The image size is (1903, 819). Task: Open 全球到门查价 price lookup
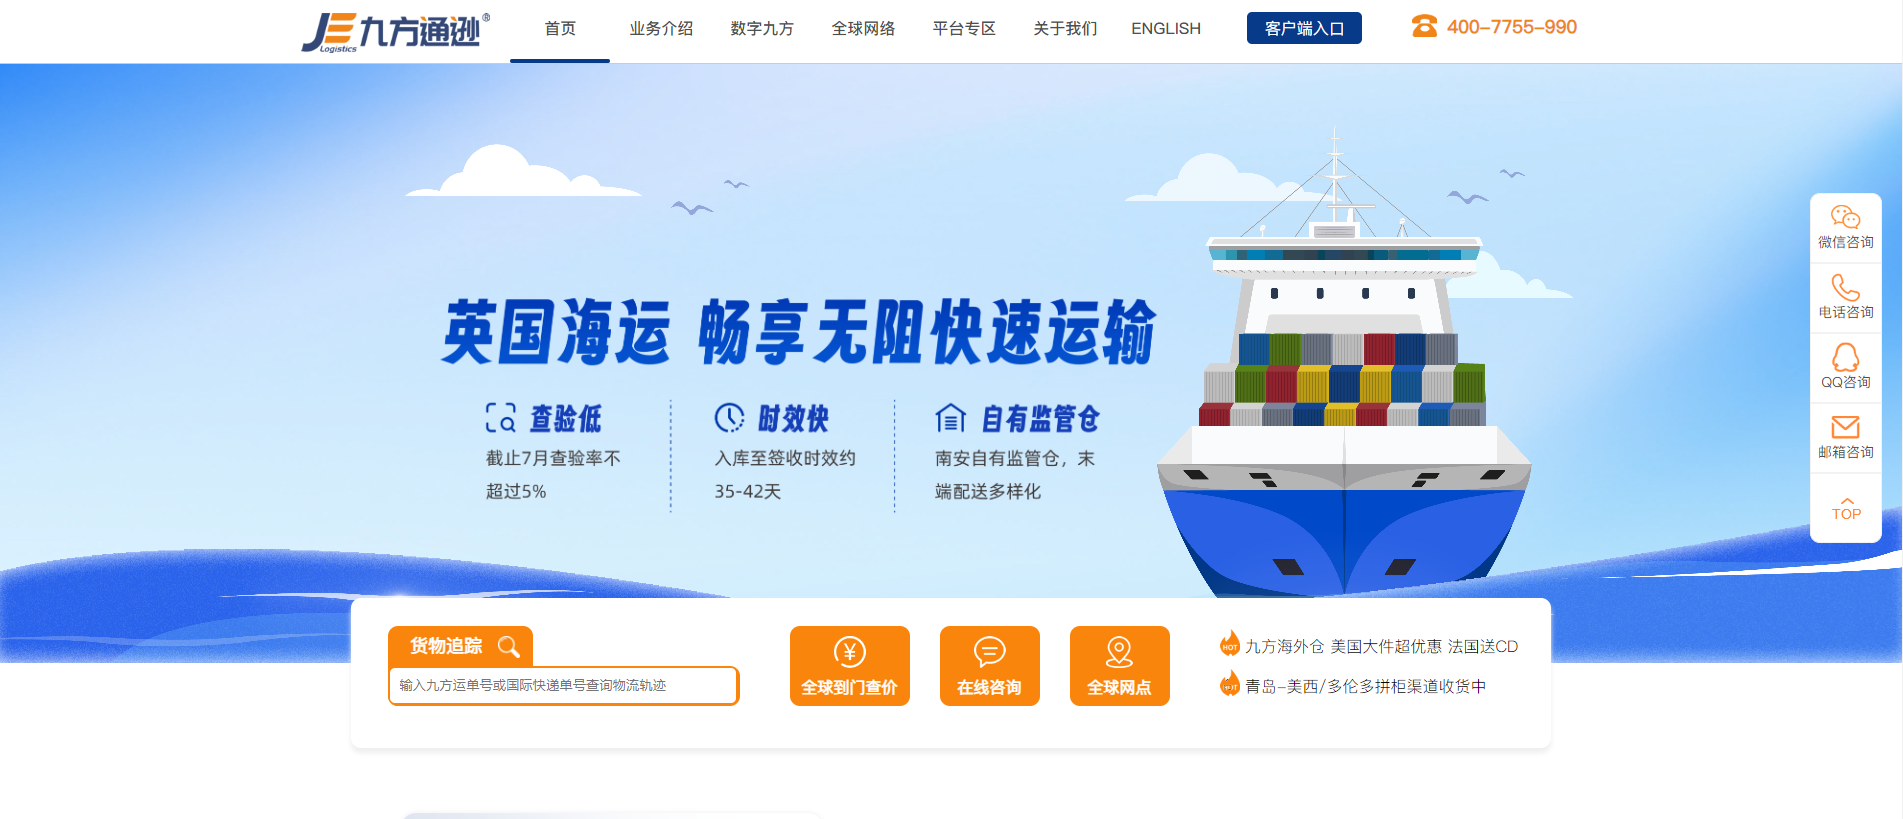(x=849, y=666)
